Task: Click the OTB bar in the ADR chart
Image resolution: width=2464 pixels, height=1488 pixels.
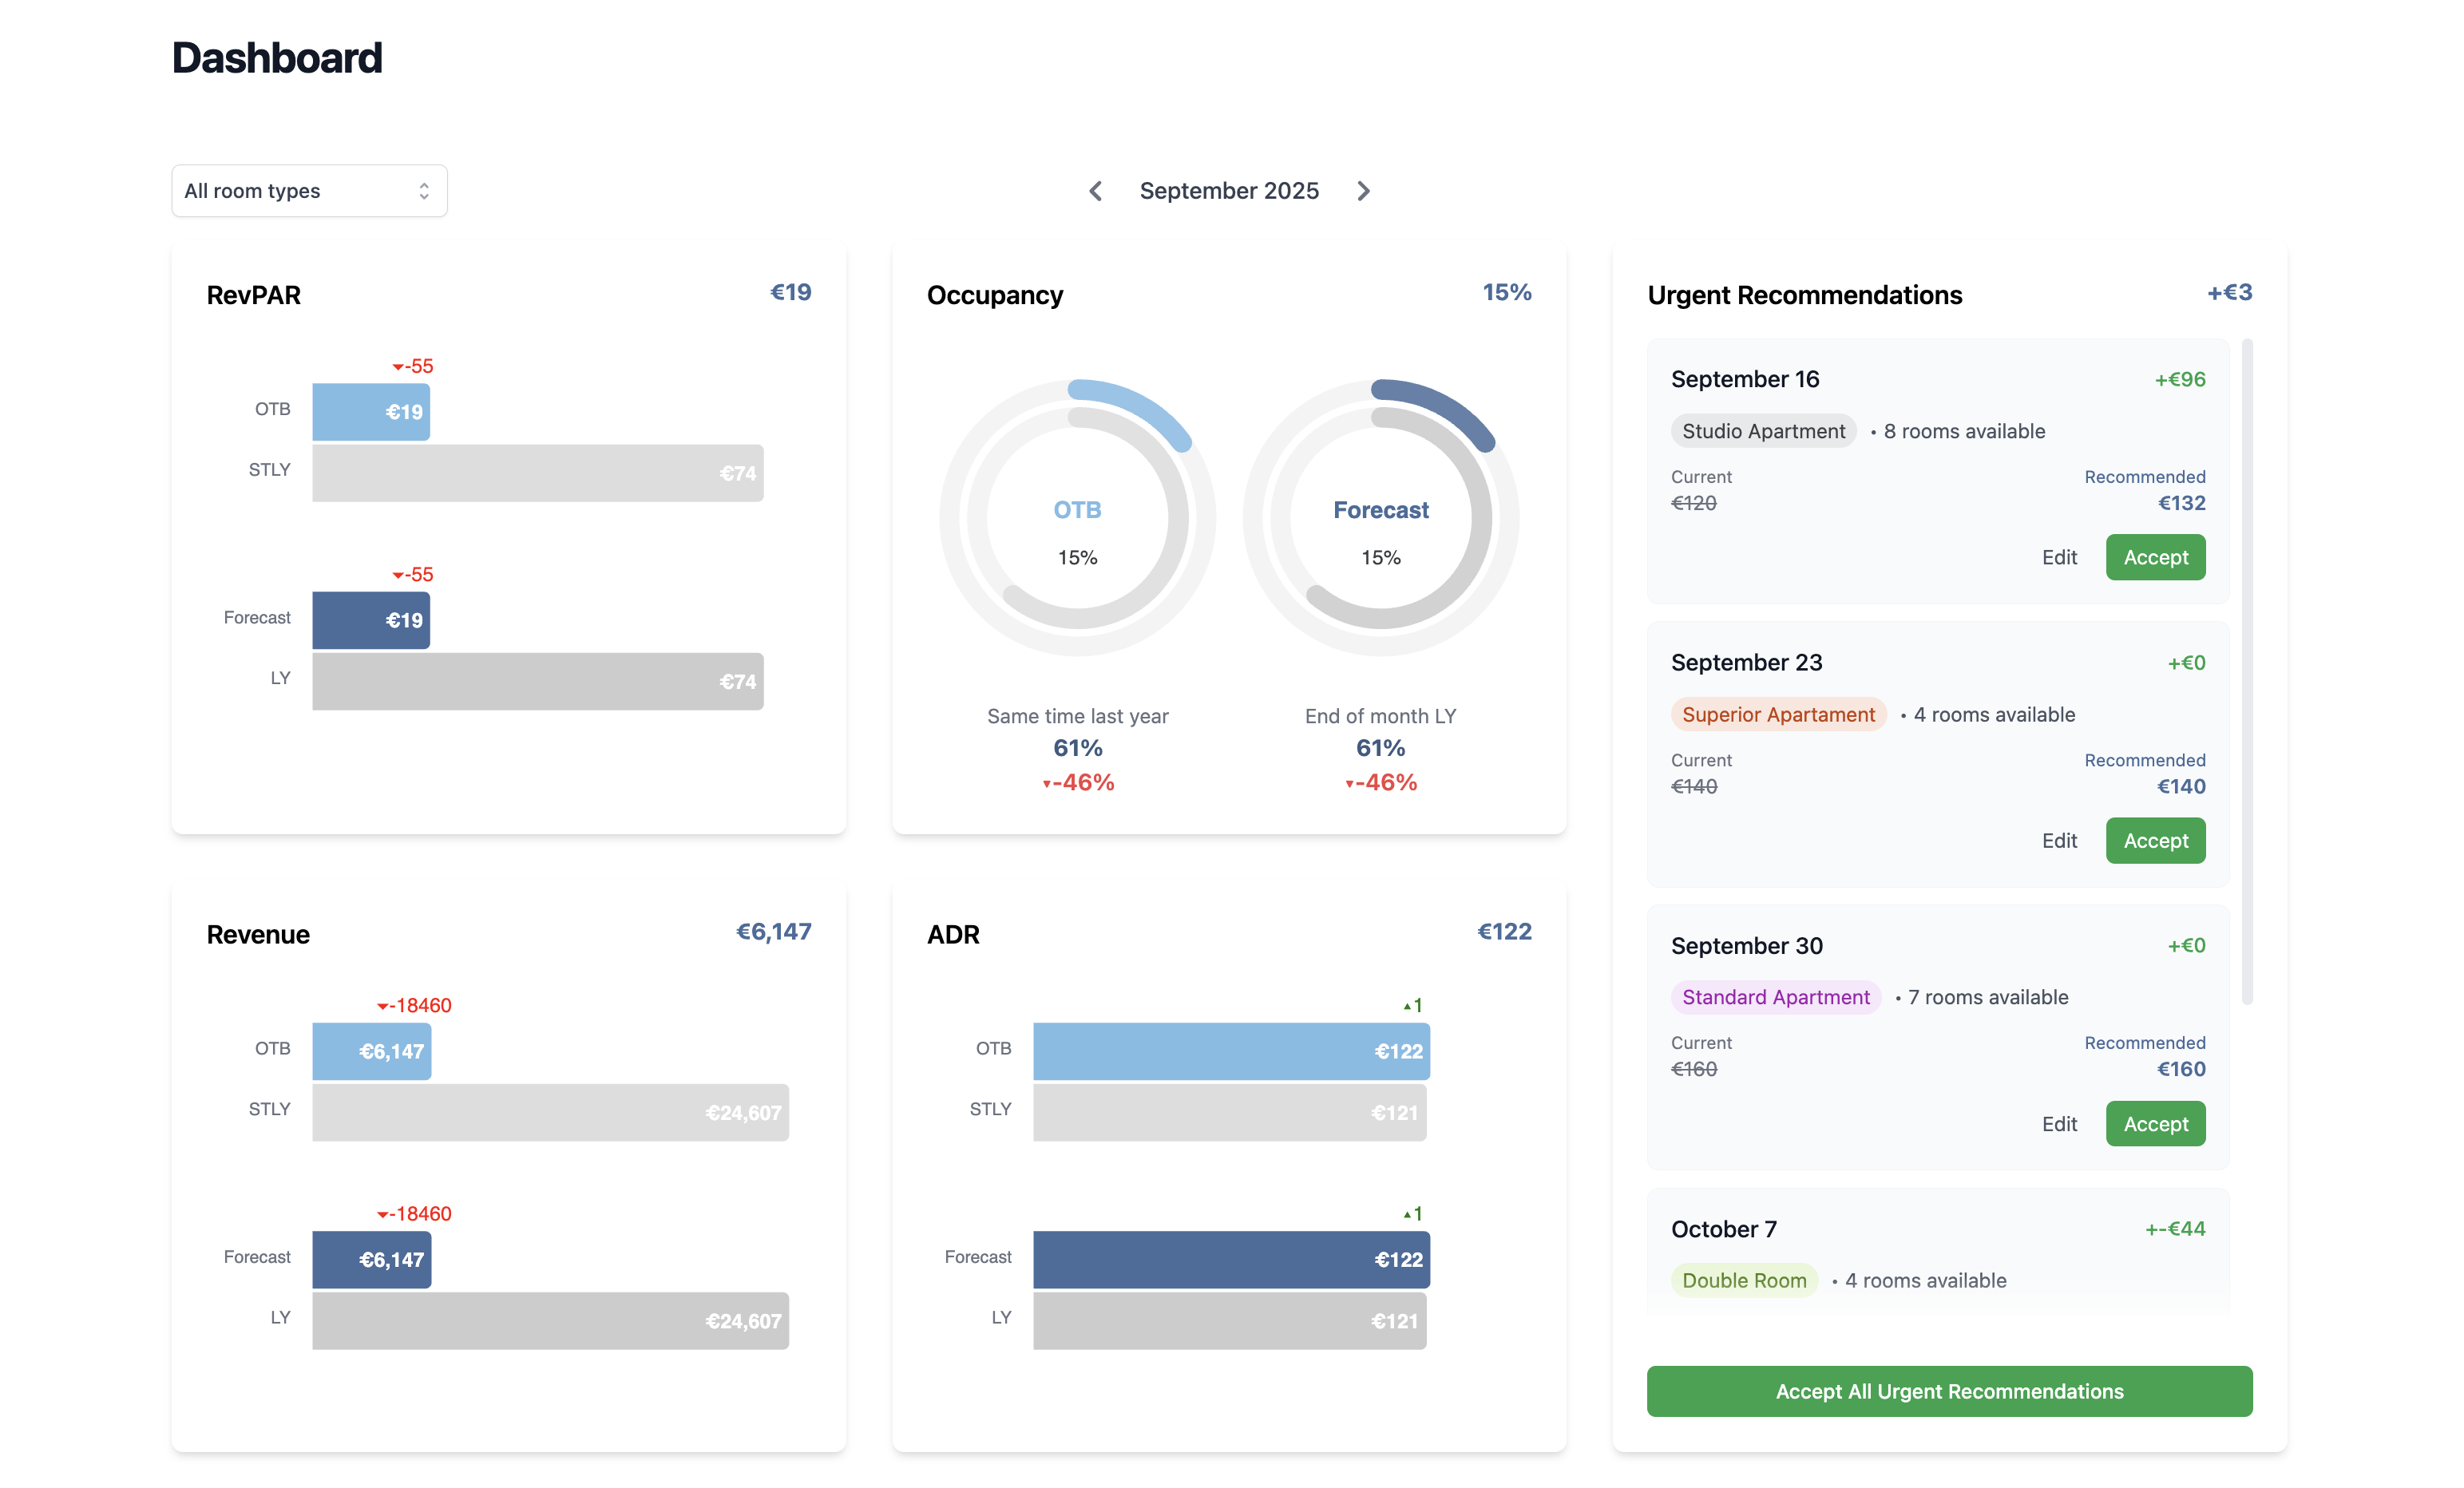Action: coord(1230,1051)
